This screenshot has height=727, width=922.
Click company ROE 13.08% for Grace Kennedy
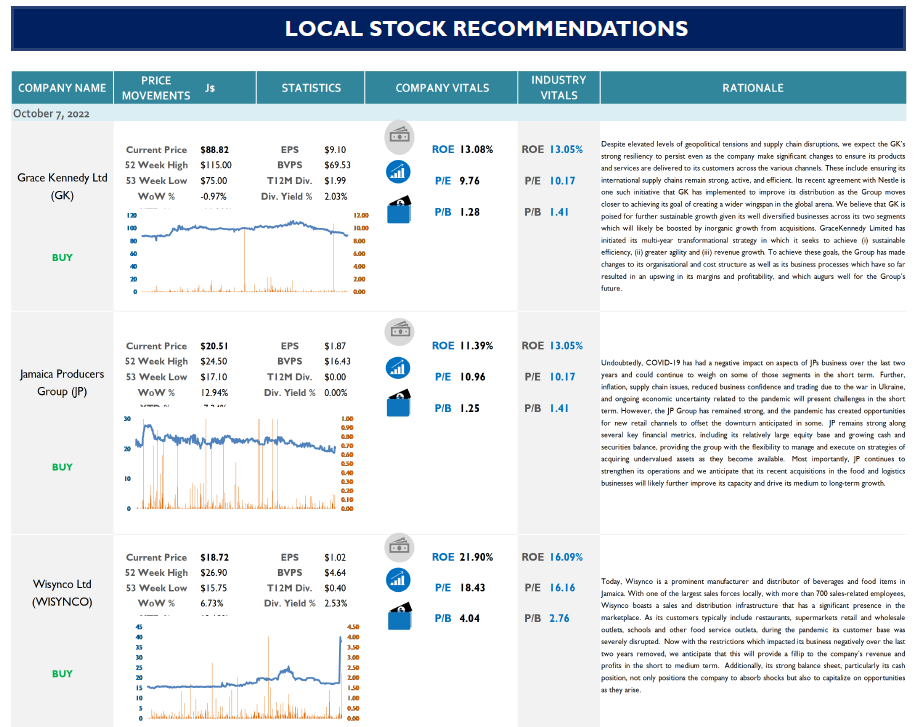click(x=476, y=149)
